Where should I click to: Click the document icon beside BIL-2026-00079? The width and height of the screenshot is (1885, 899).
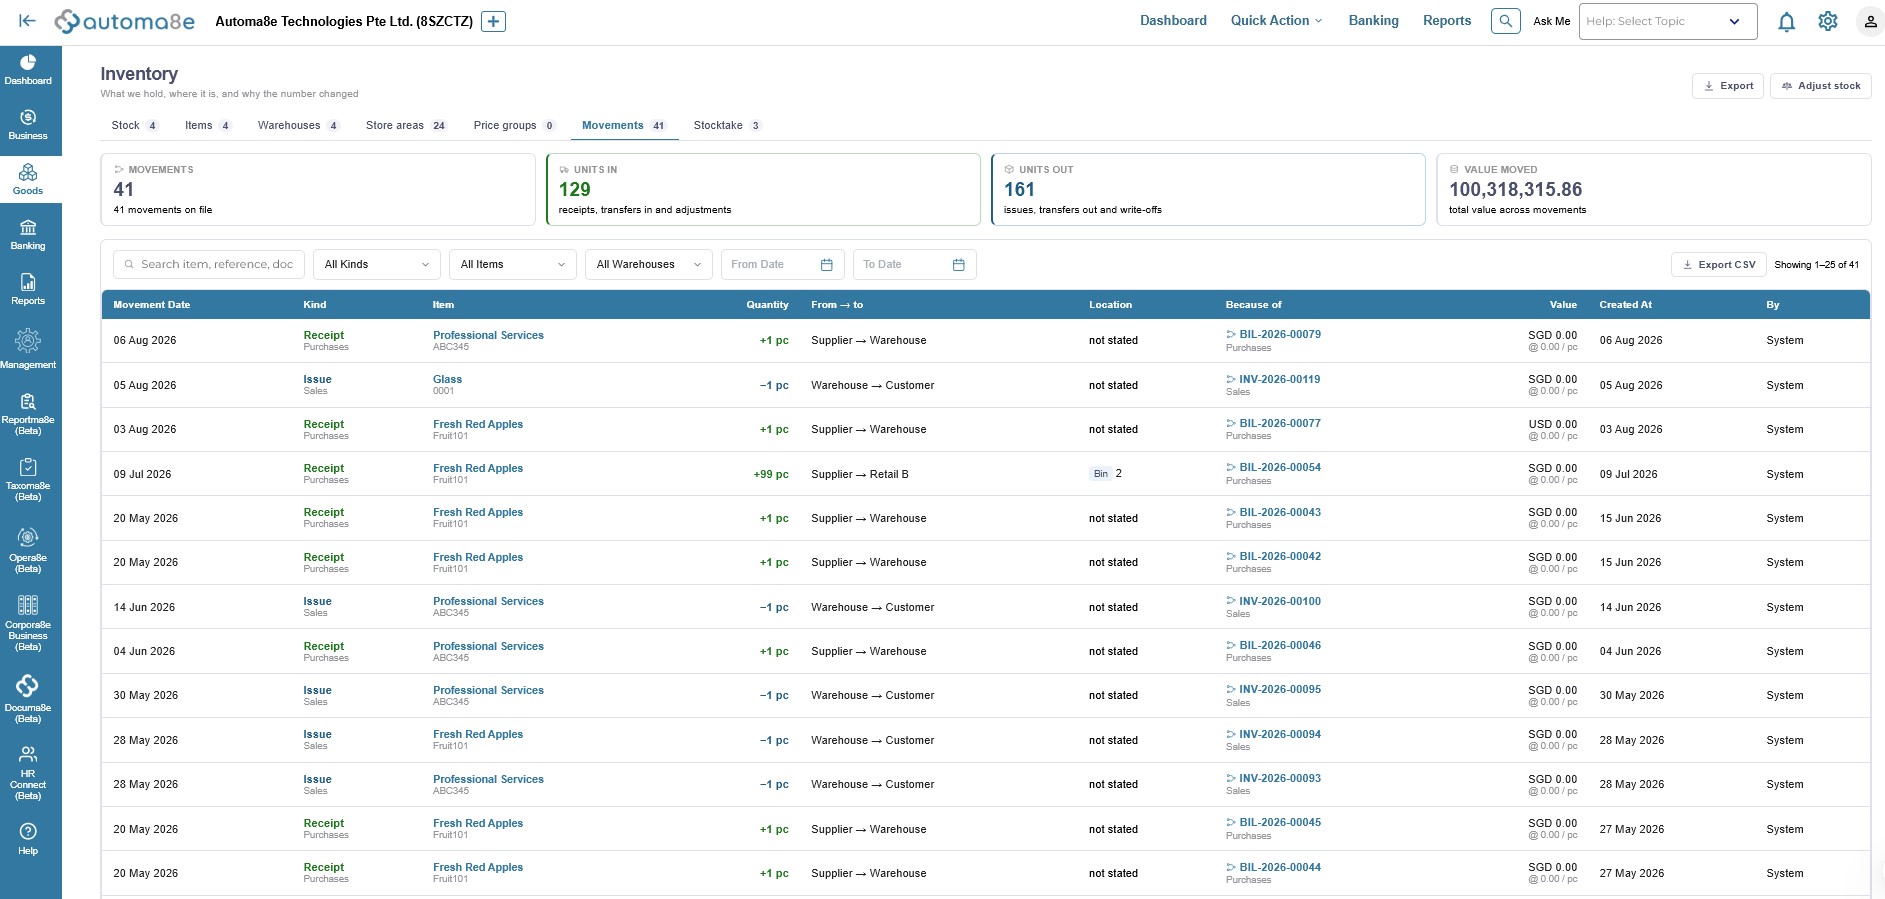[1231, 334]
